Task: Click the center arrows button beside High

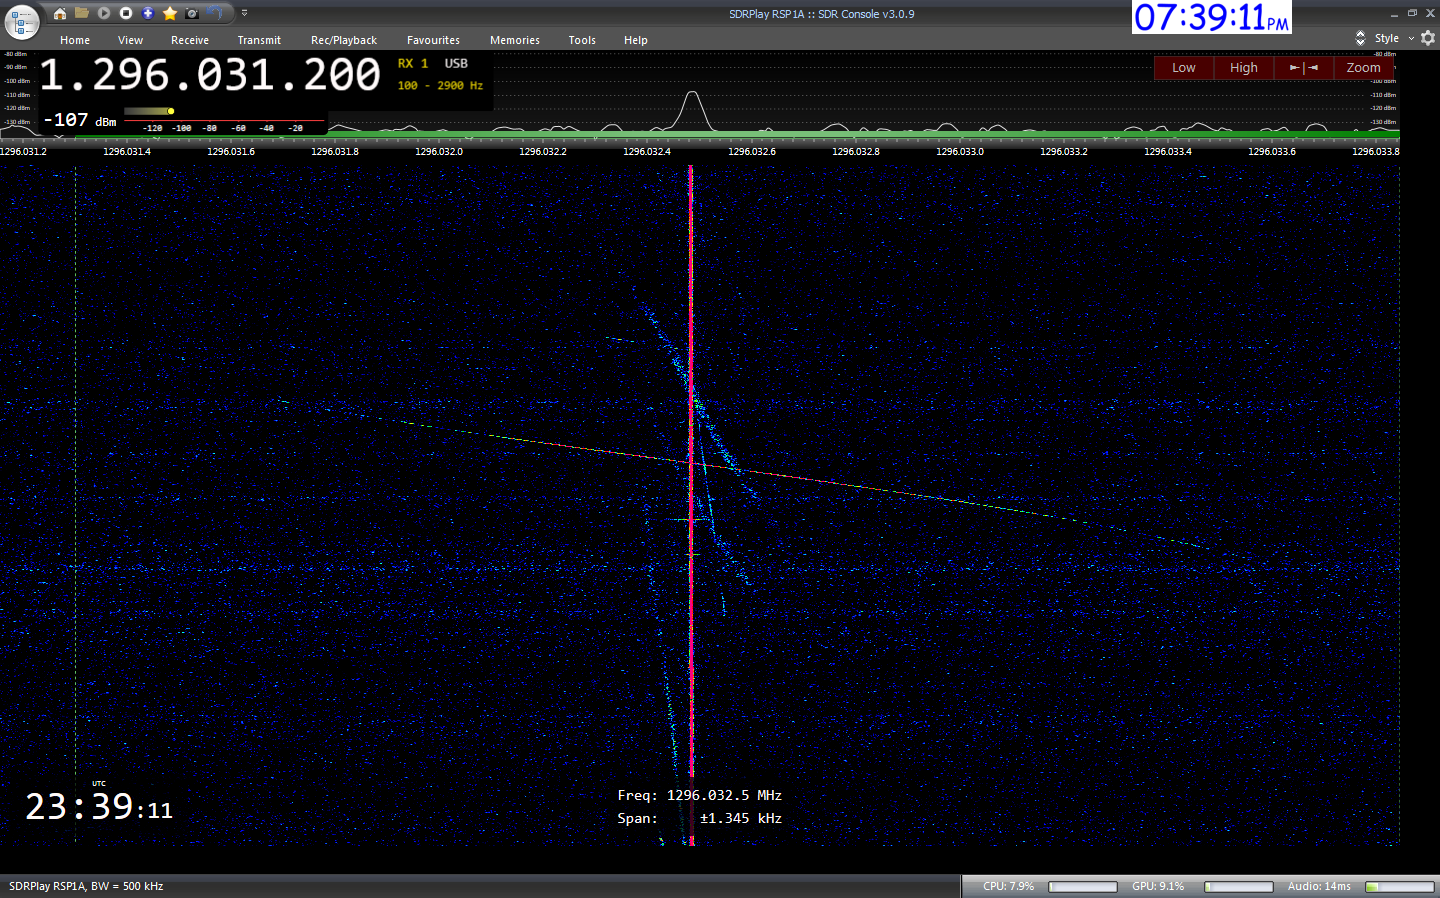Action: tap(1304, 68)
